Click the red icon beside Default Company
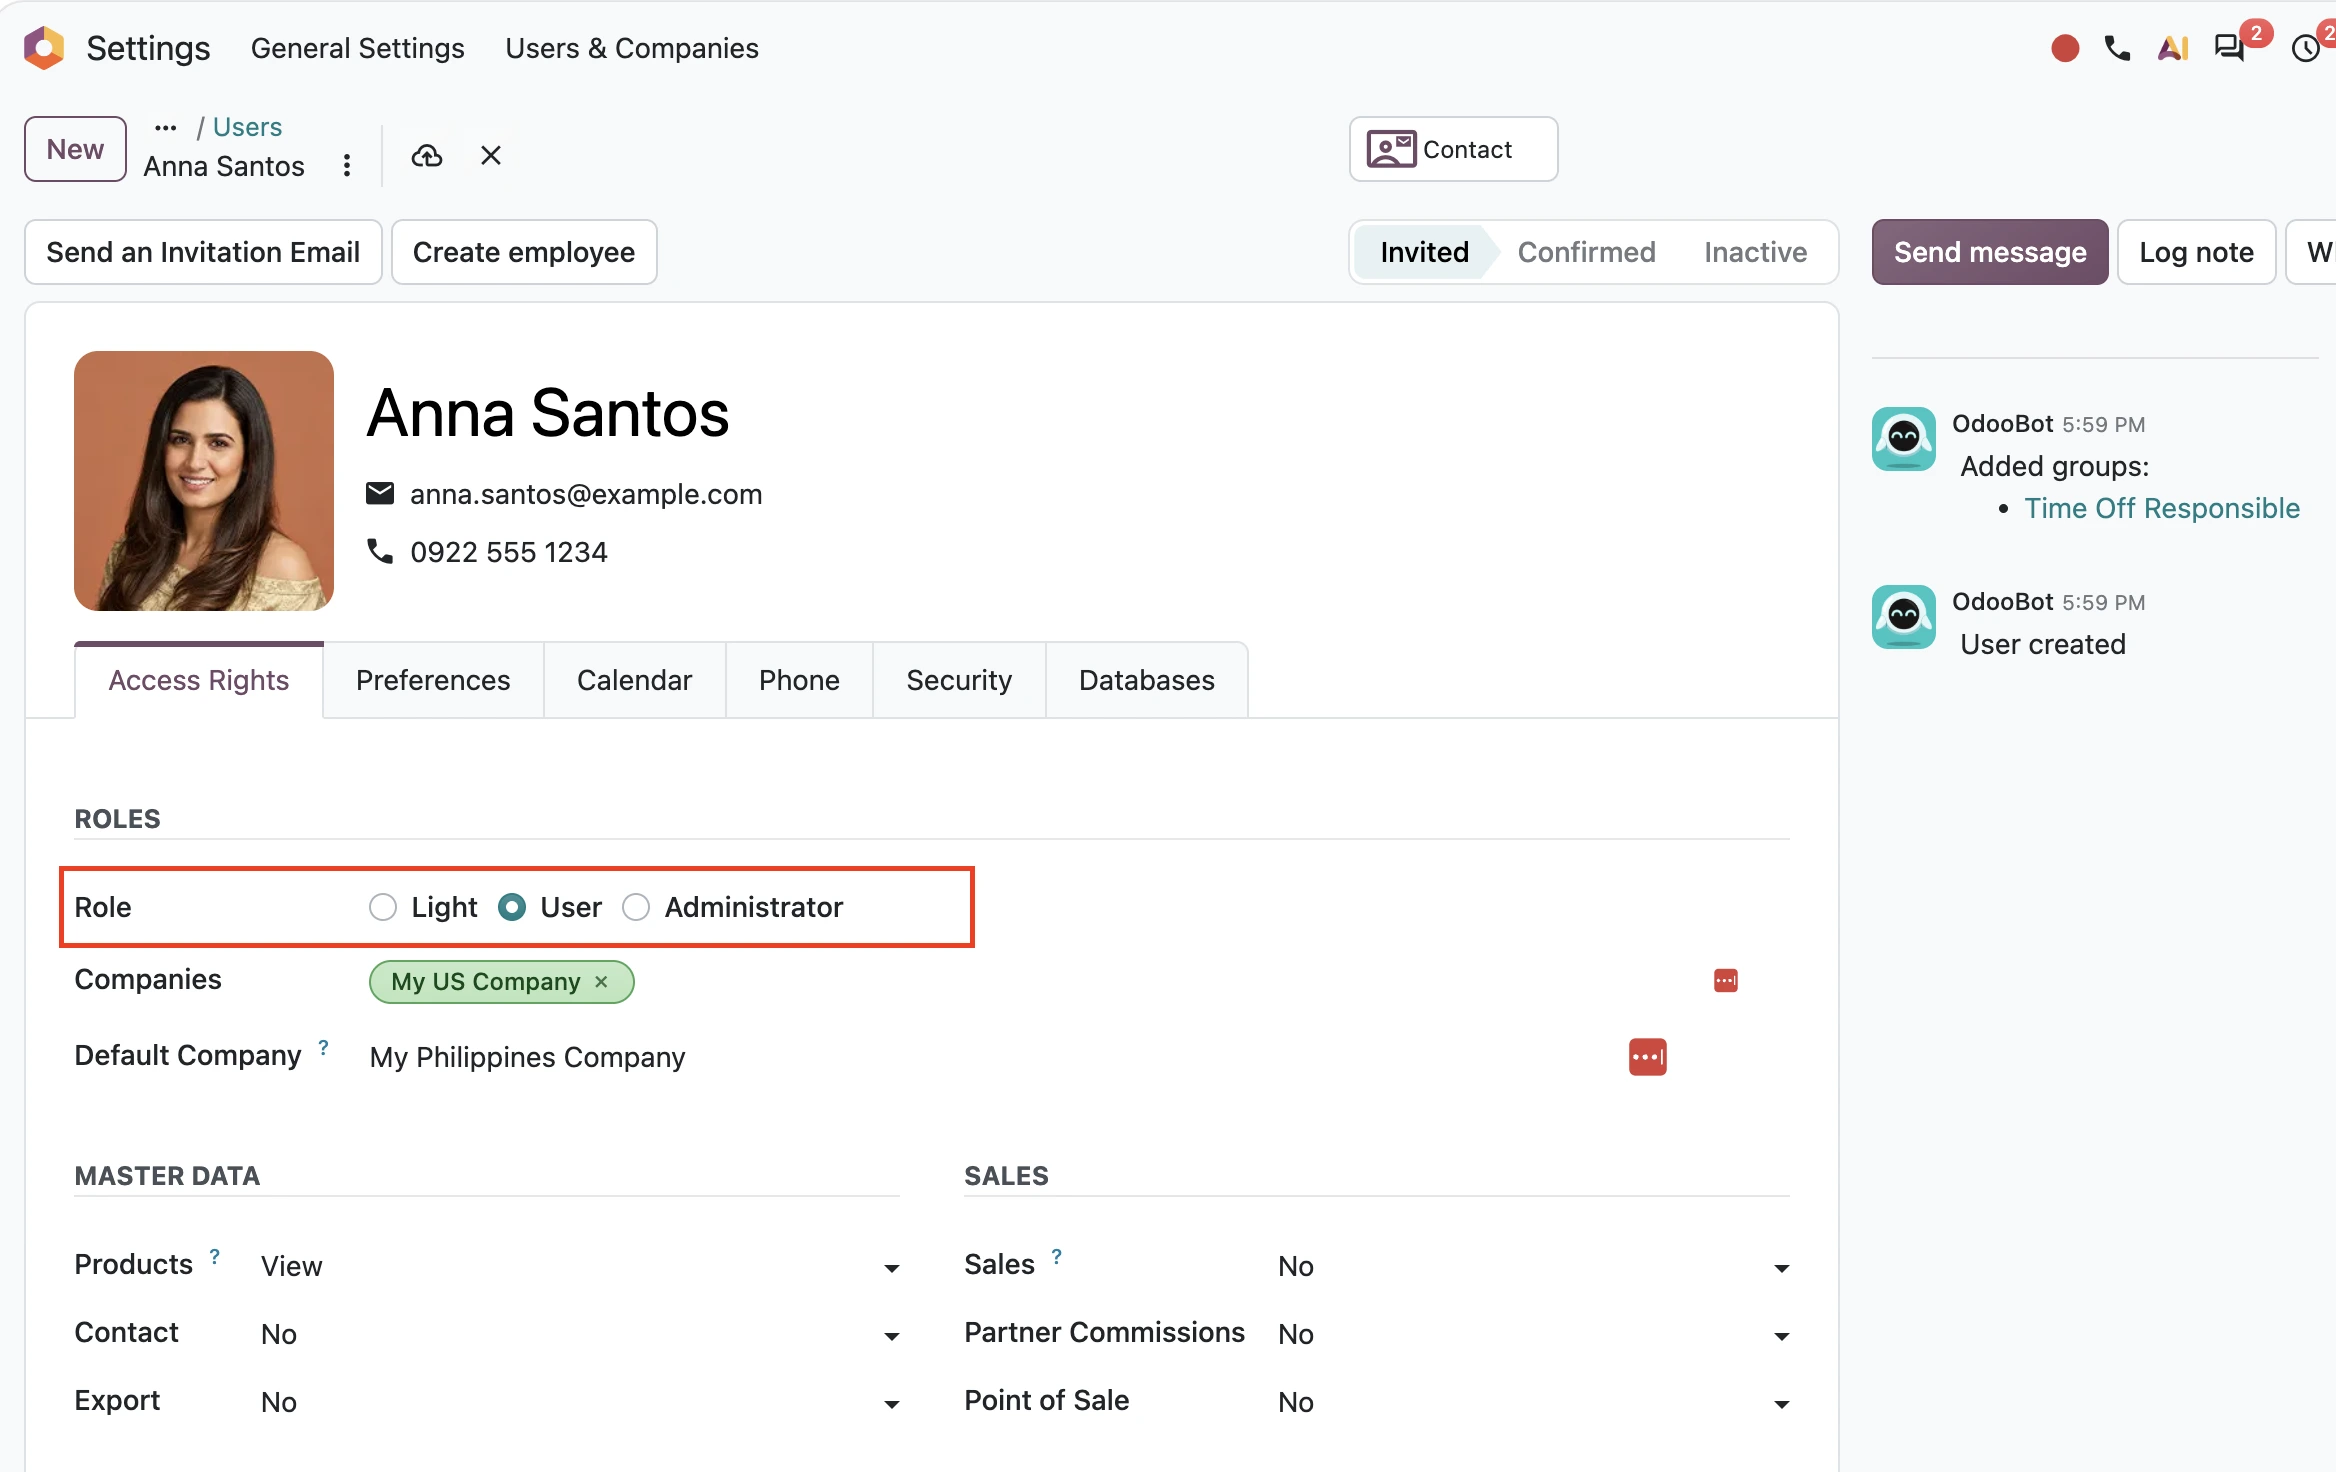This screenshot has height=1472, width=2336. [x=1647, y=1057]
